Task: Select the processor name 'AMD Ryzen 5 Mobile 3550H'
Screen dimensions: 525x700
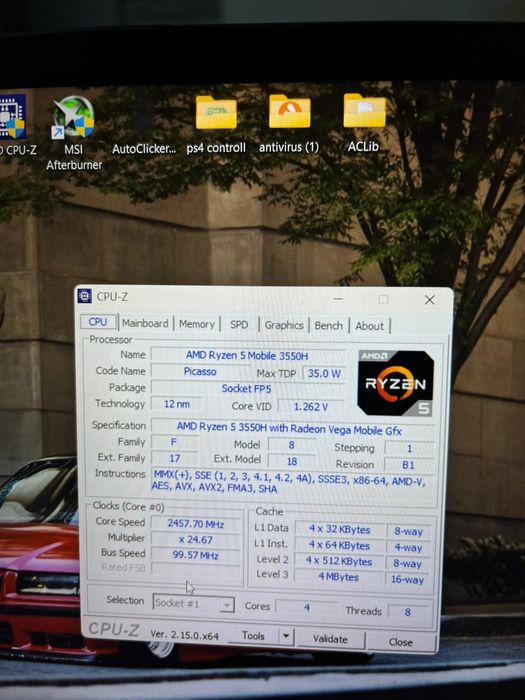Action: [247, 355]
